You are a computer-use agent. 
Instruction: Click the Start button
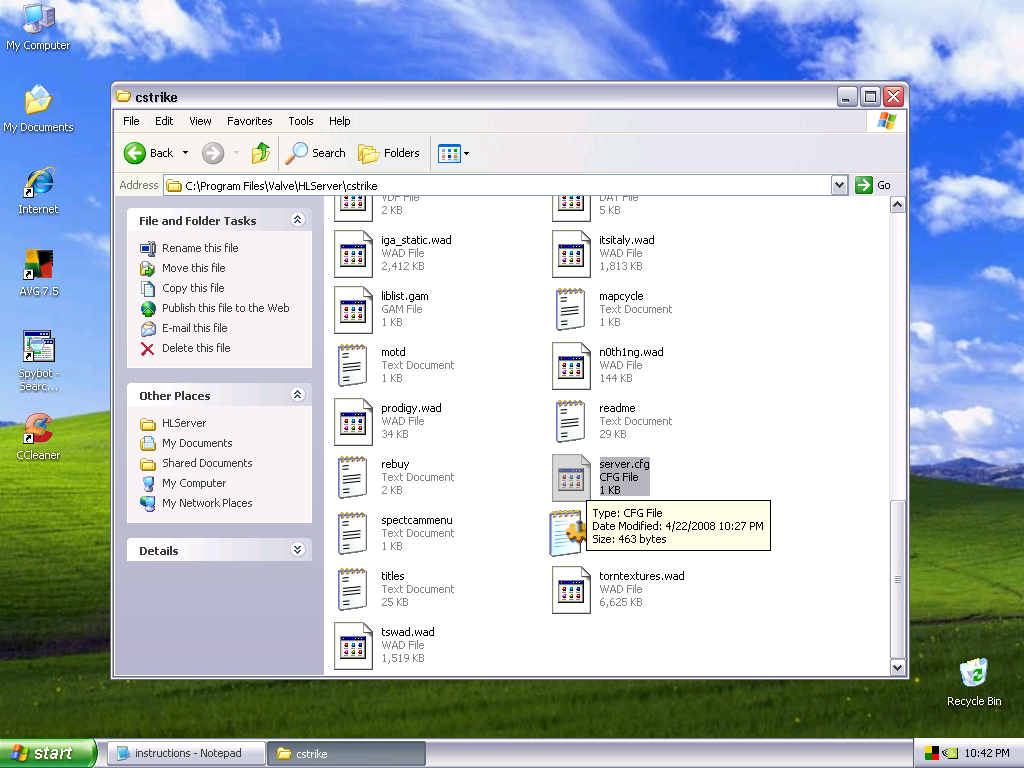tap(48, 753)
